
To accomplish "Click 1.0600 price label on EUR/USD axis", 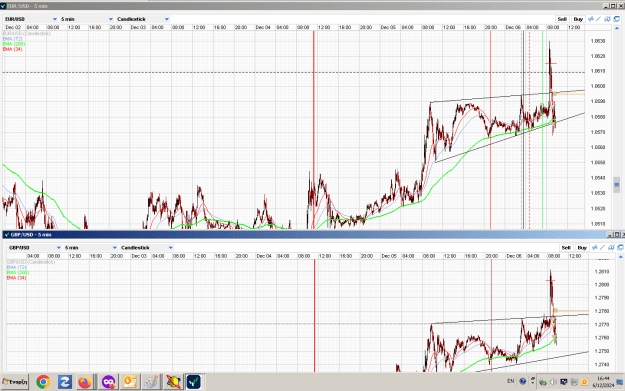I will click(598, 86).
